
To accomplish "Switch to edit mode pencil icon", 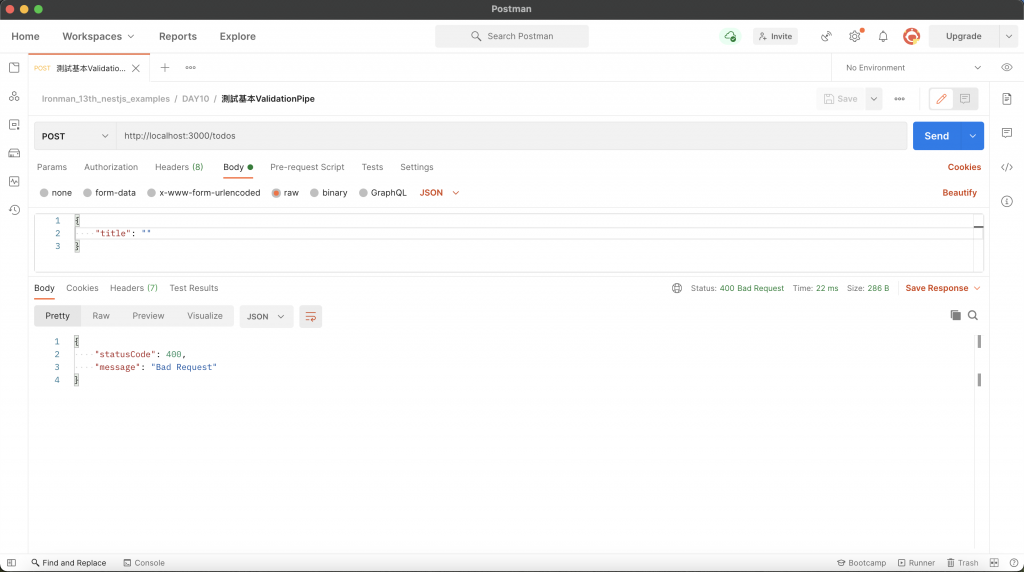I will point(941,99).
